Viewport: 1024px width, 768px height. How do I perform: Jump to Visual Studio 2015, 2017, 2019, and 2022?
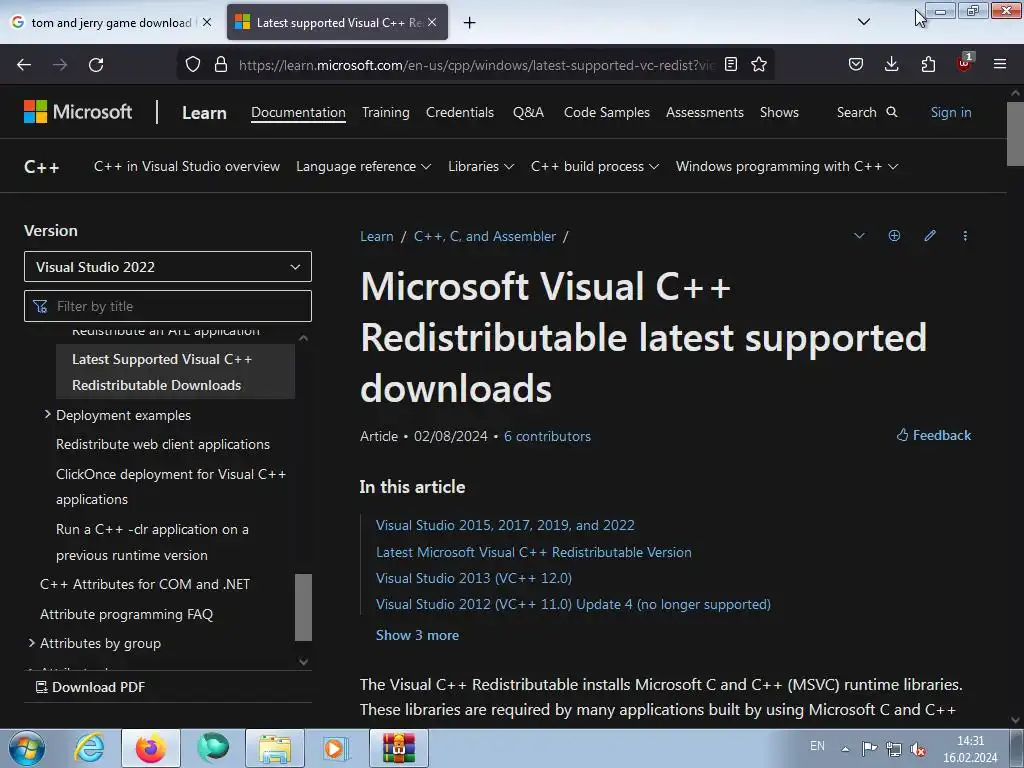(x=505, y=525)
